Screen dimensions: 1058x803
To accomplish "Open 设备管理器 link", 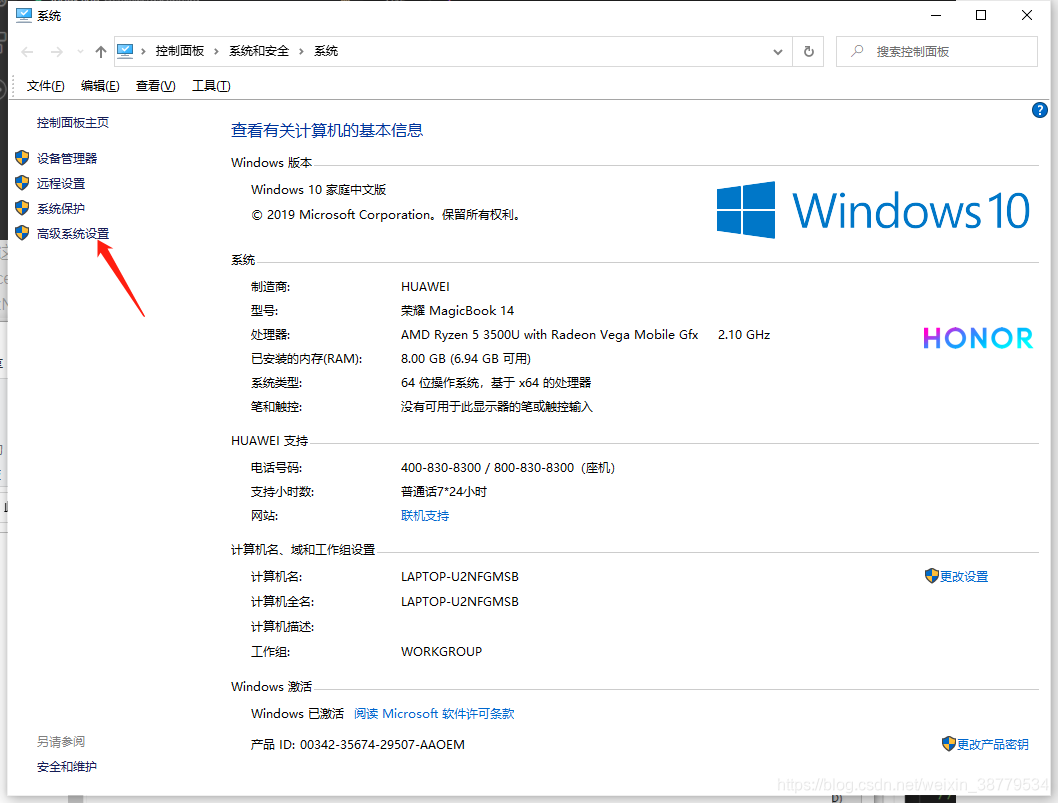I will click(x=67, y=159).
